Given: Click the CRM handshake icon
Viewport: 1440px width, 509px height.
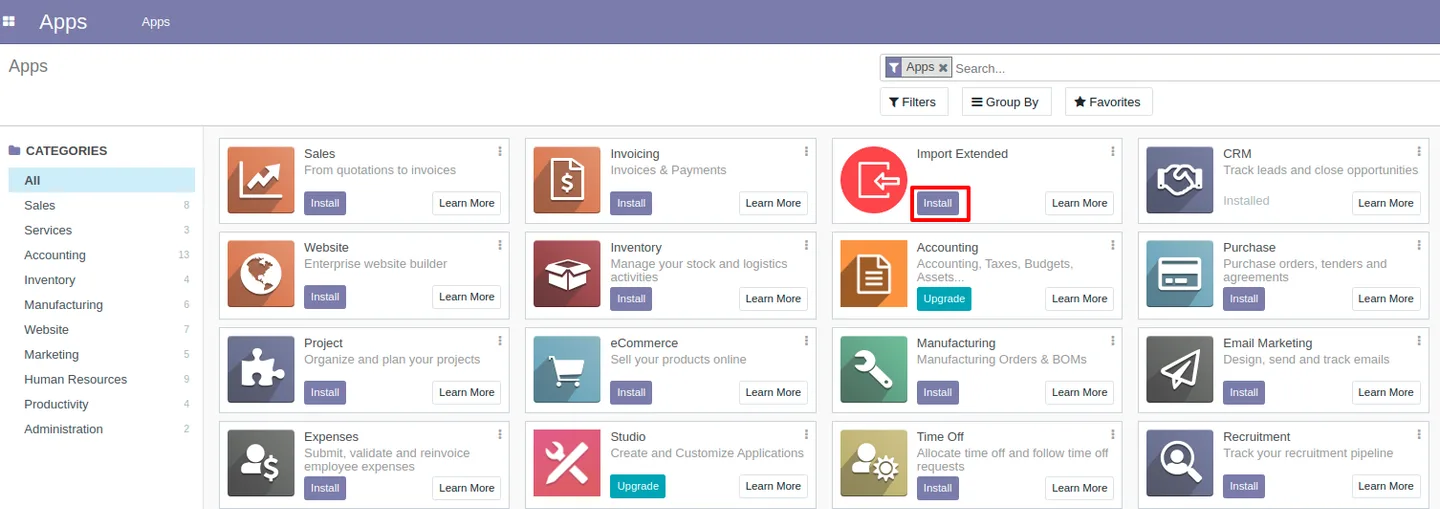Looking at the screenshot, I should tap(1180, 180).
